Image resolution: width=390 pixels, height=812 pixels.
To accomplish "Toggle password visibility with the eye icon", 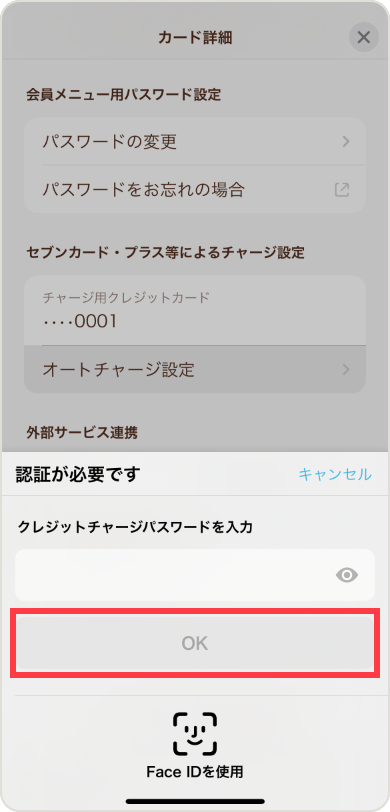I will [346, 575].
